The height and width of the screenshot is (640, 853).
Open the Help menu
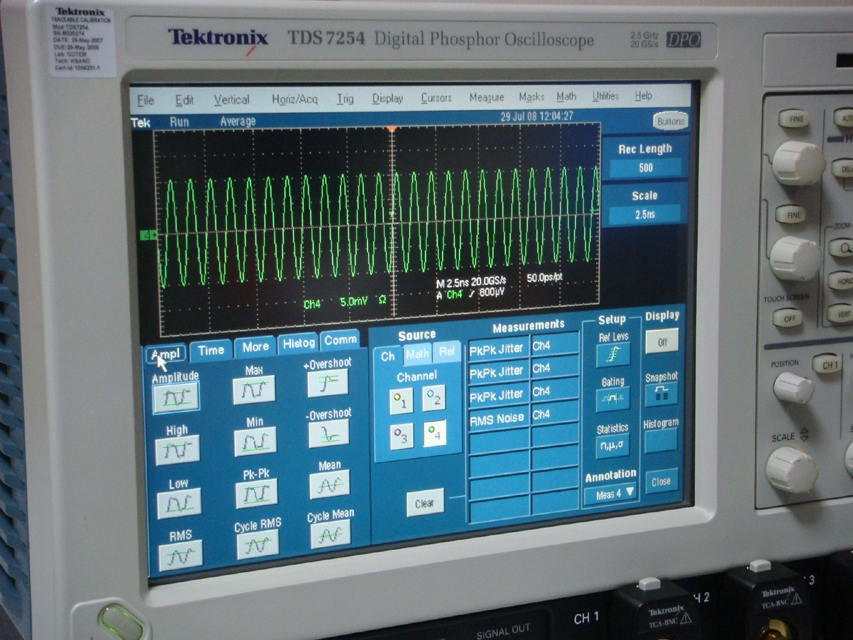644,95
